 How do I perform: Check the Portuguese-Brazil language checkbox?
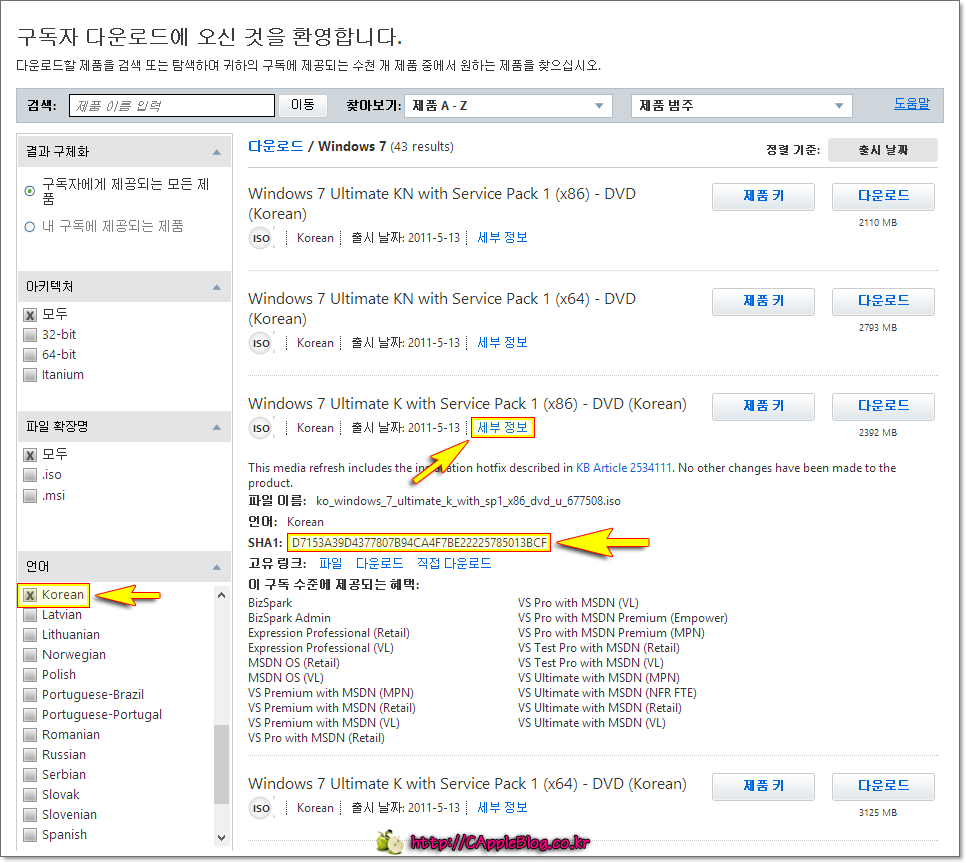(x=30, y=695)
